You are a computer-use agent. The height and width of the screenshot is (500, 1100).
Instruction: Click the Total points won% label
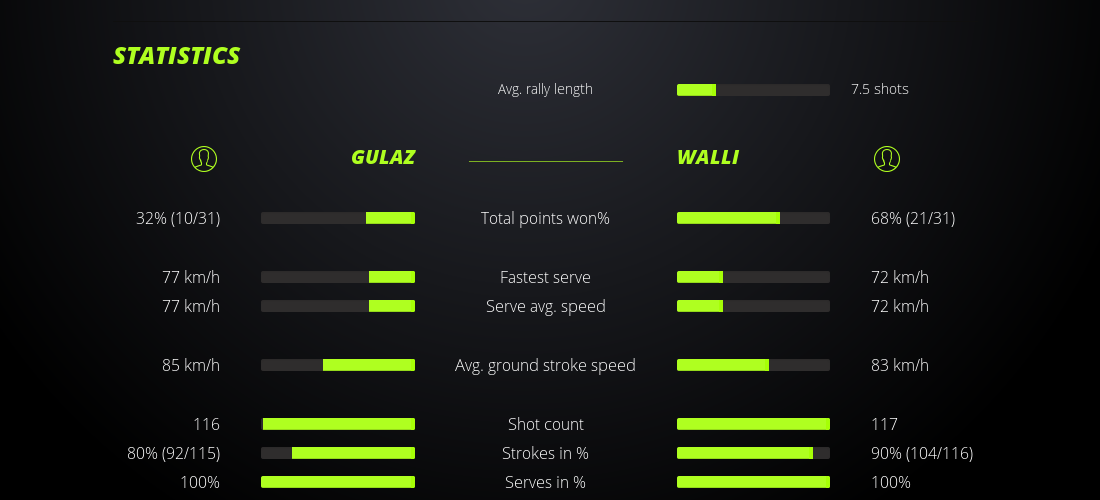click(x=545, y=218)
